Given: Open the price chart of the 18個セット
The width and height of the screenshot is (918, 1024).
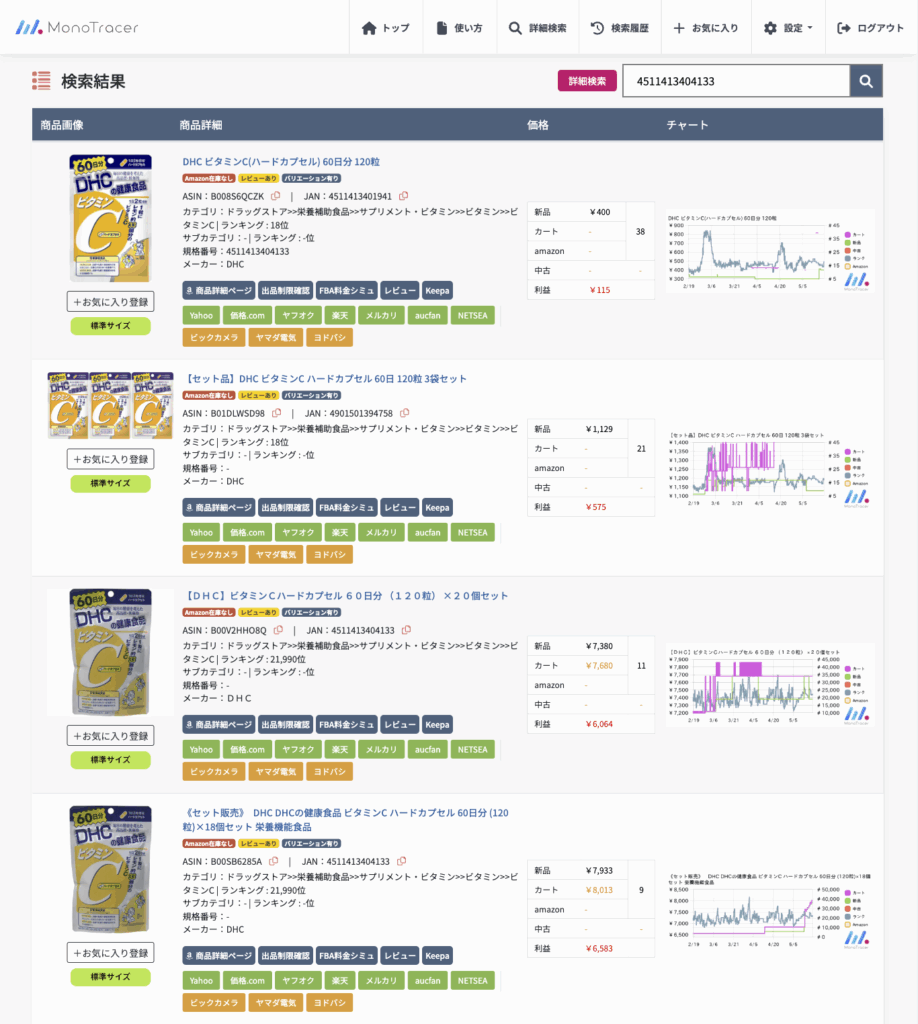Looking at the screenshot, I should [x=770, y=910].
